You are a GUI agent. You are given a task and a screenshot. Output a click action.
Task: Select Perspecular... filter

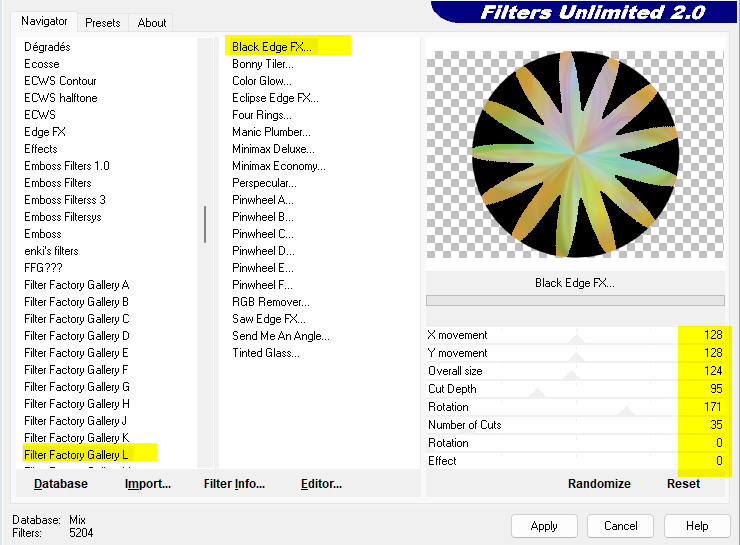[x=264, y=183]
